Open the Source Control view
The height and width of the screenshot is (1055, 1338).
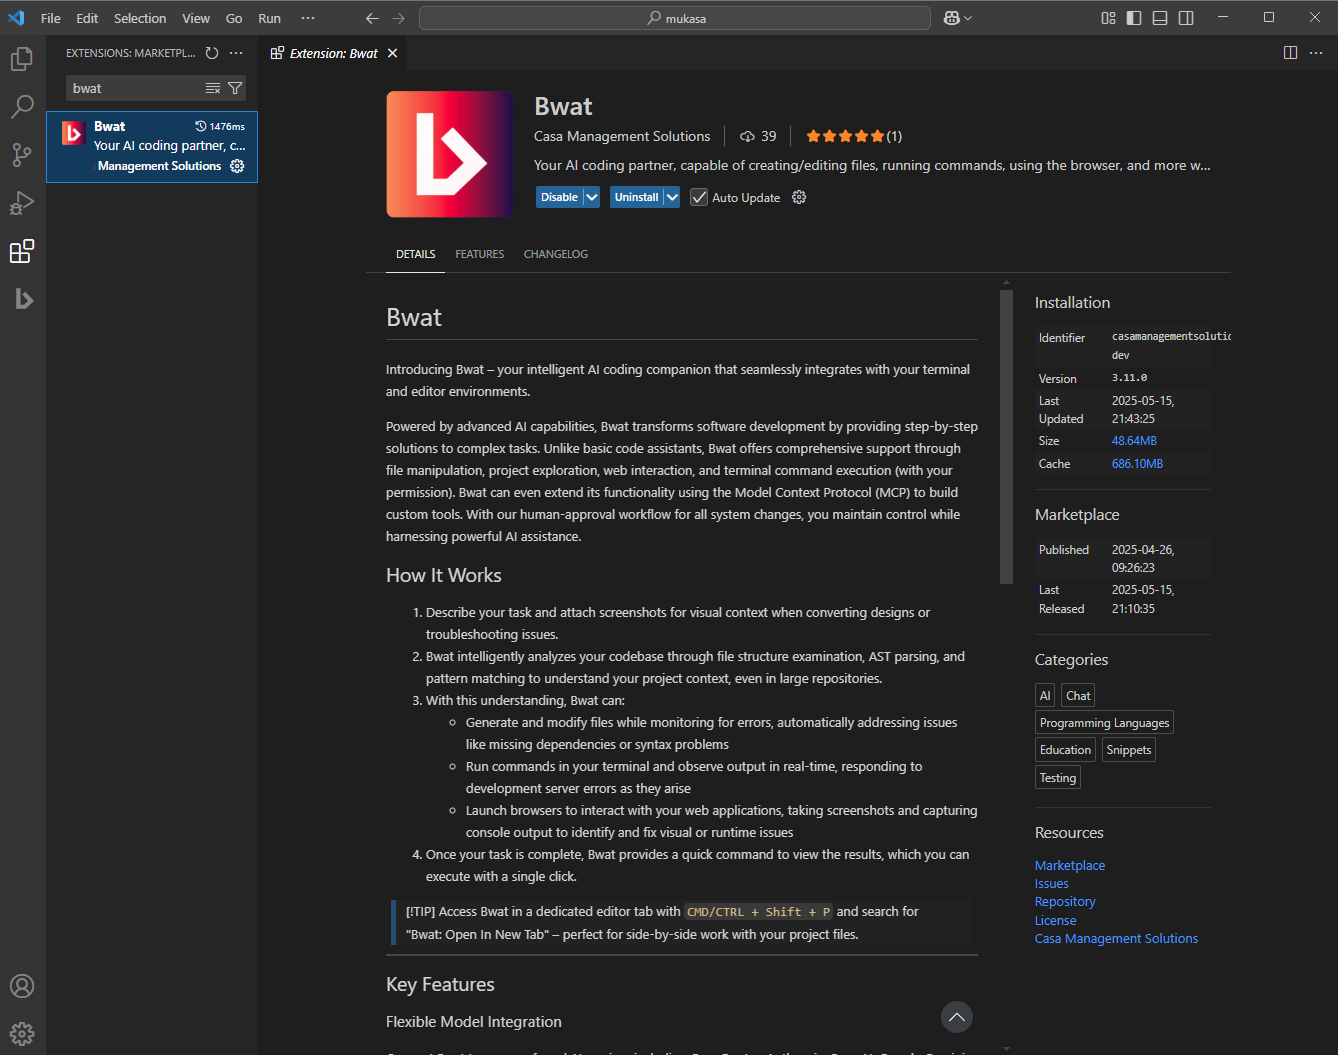(22, 155)
